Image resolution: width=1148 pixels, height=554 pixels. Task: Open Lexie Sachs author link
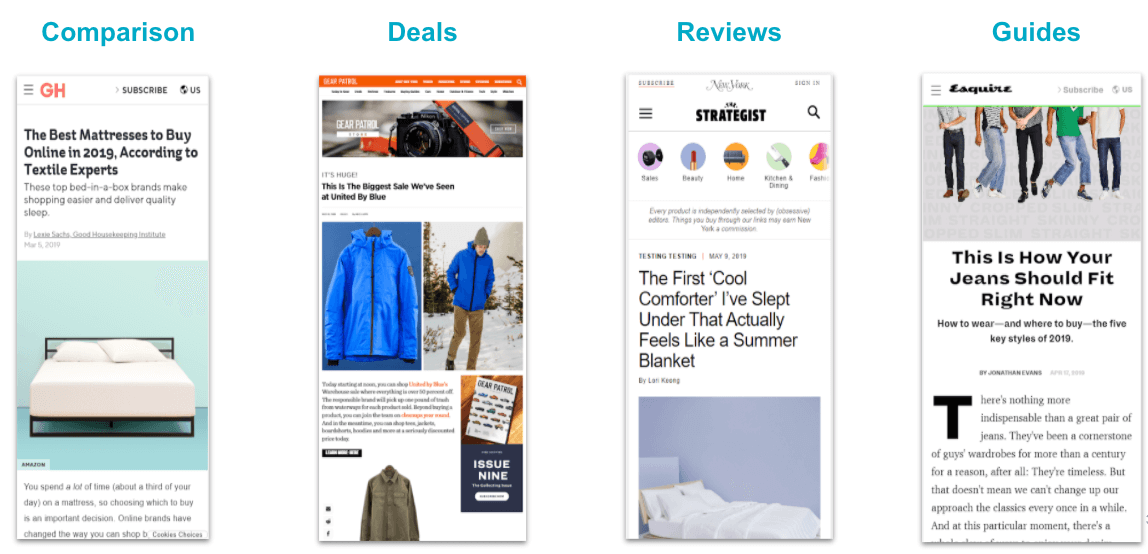coord(100,234)
